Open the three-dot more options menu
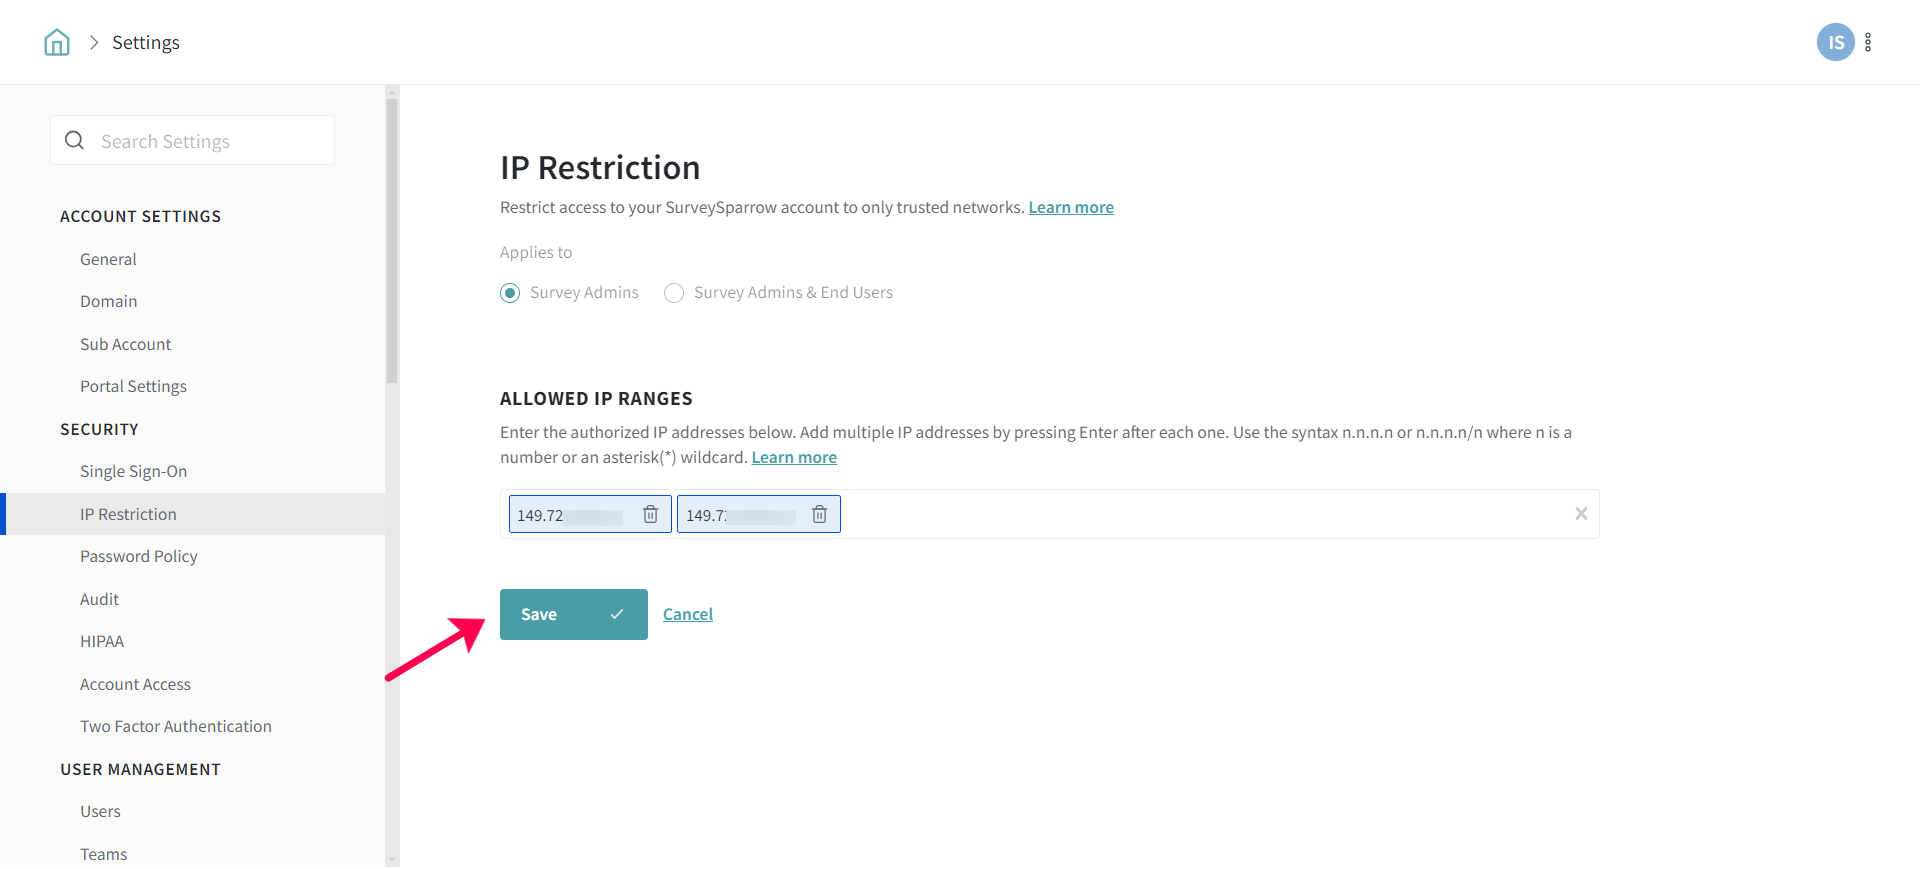Screen dimensions: 1920x869 coord(1868,42)
